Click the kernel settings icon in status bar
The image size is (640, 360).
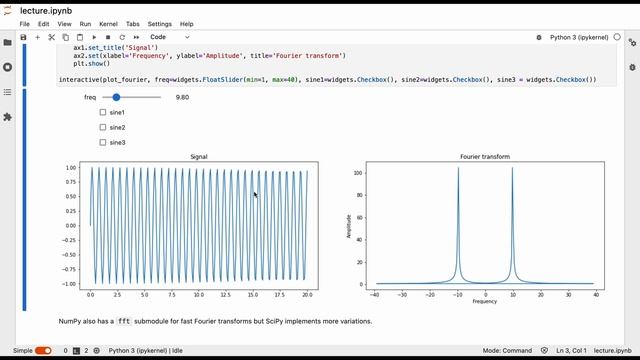point(96,351)
